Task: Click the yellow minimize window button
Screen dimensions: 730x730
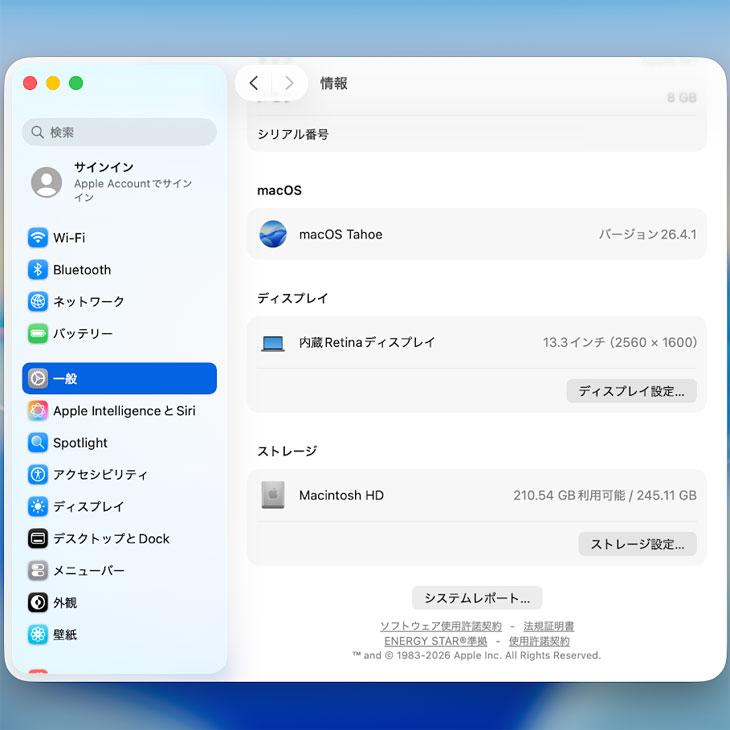Action: tap(53, 83)
